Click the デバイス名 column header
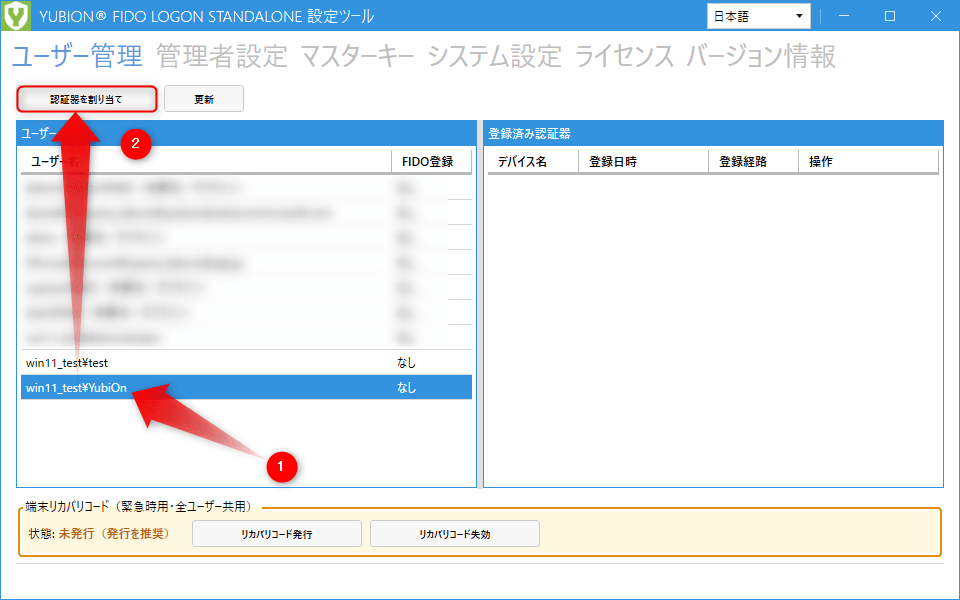The width and height of the screenshot is (960, 600). click(533, 162)
